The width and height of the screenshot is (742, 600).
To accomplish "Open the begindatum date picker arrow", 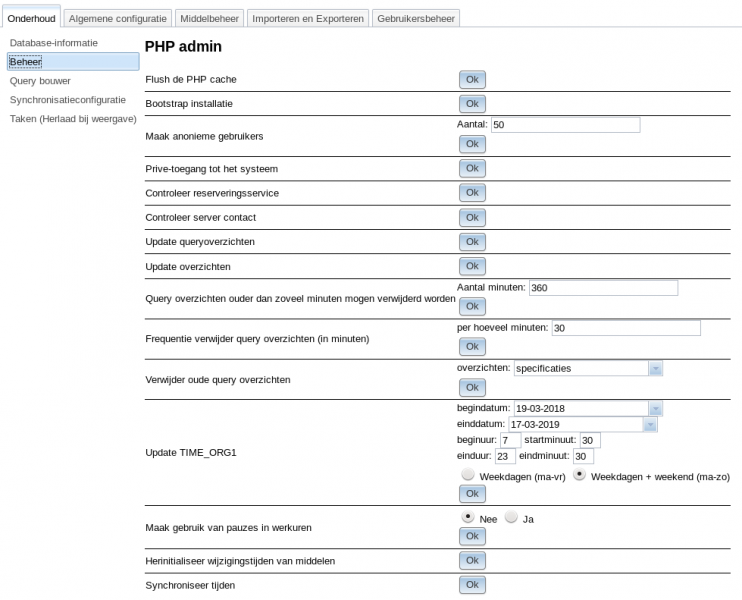I will pos(655,408).
